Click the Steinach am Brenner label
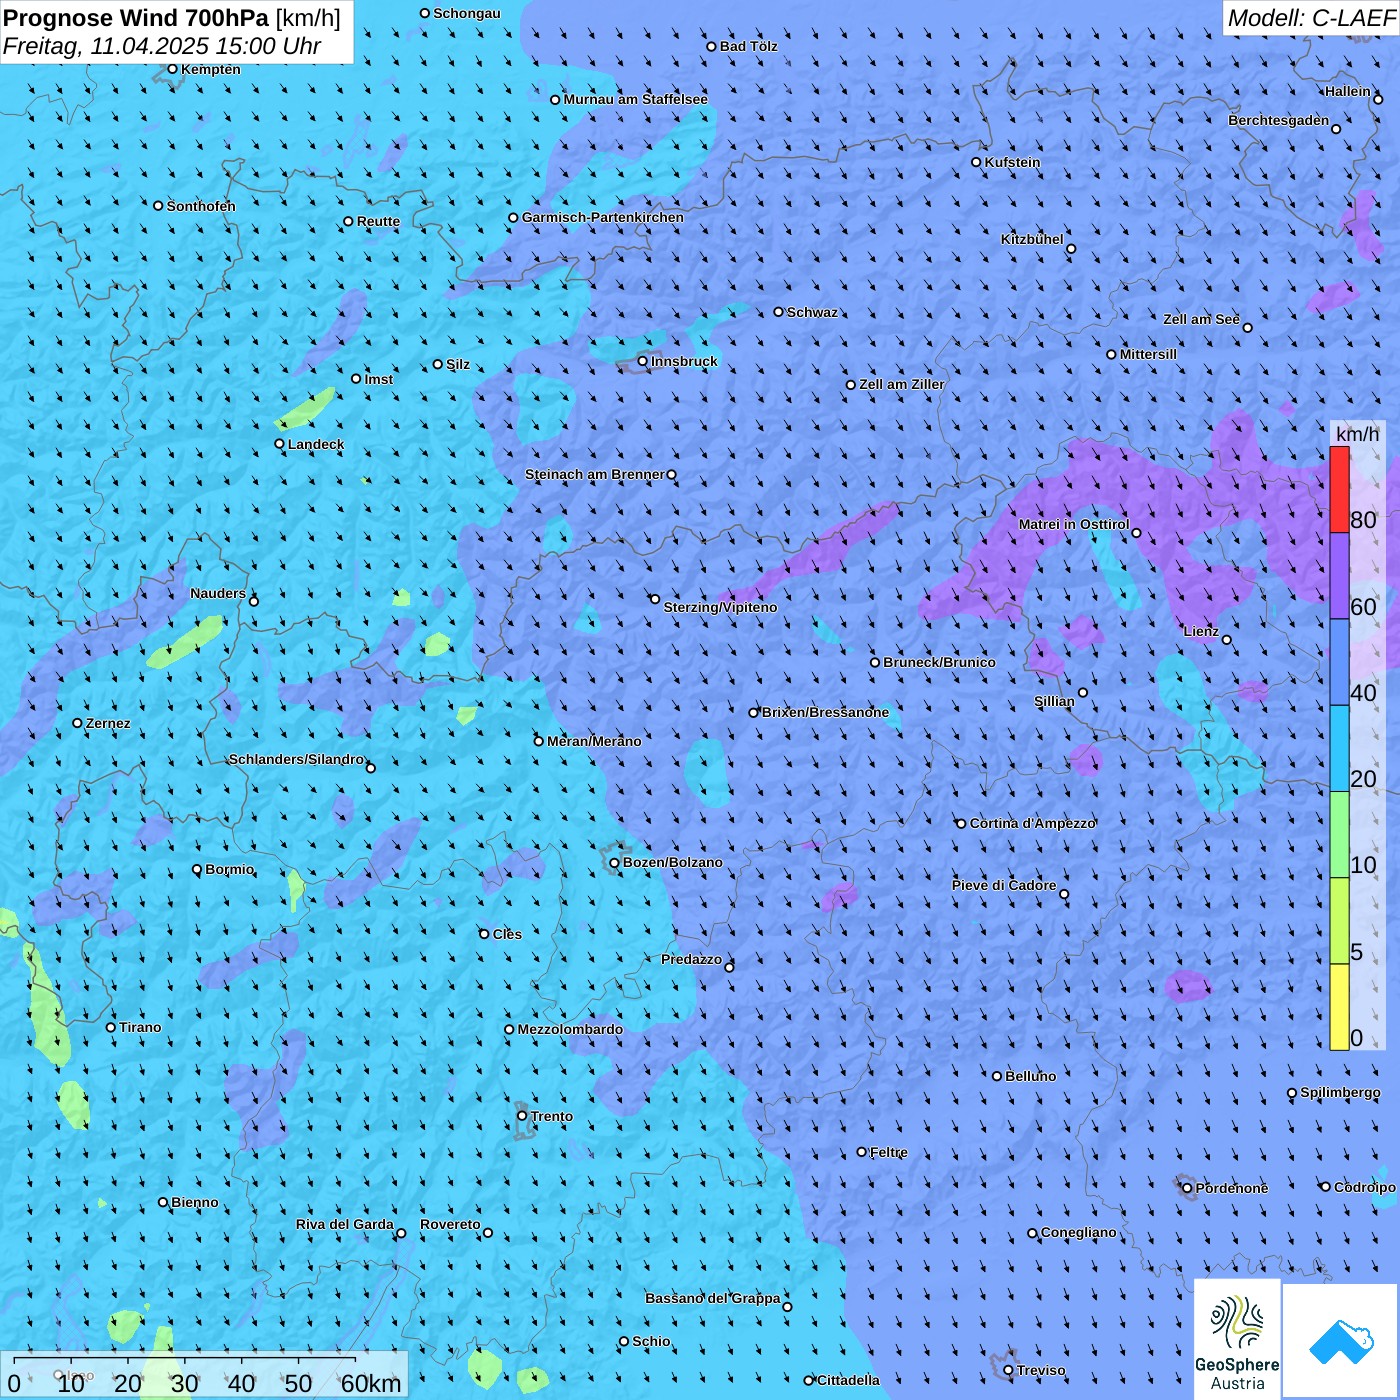 pos(594,474)
